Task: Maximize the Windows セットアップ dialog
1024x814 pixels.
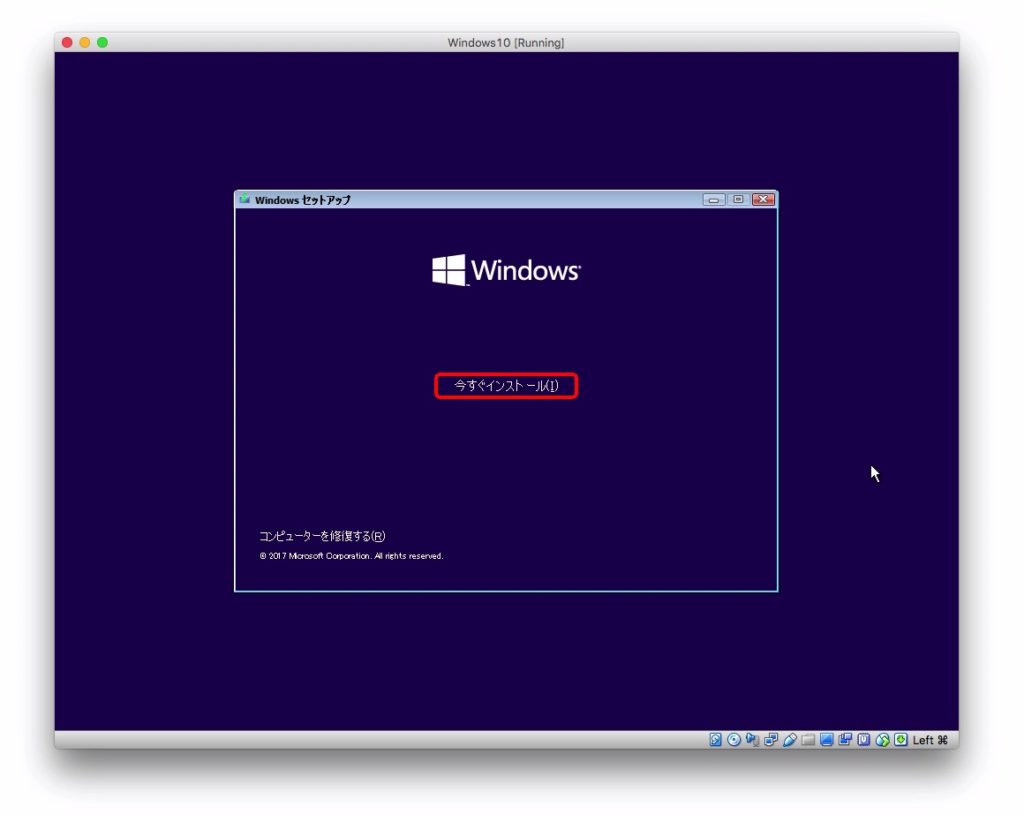Action: pyautogui.click(x=738, y=199)
